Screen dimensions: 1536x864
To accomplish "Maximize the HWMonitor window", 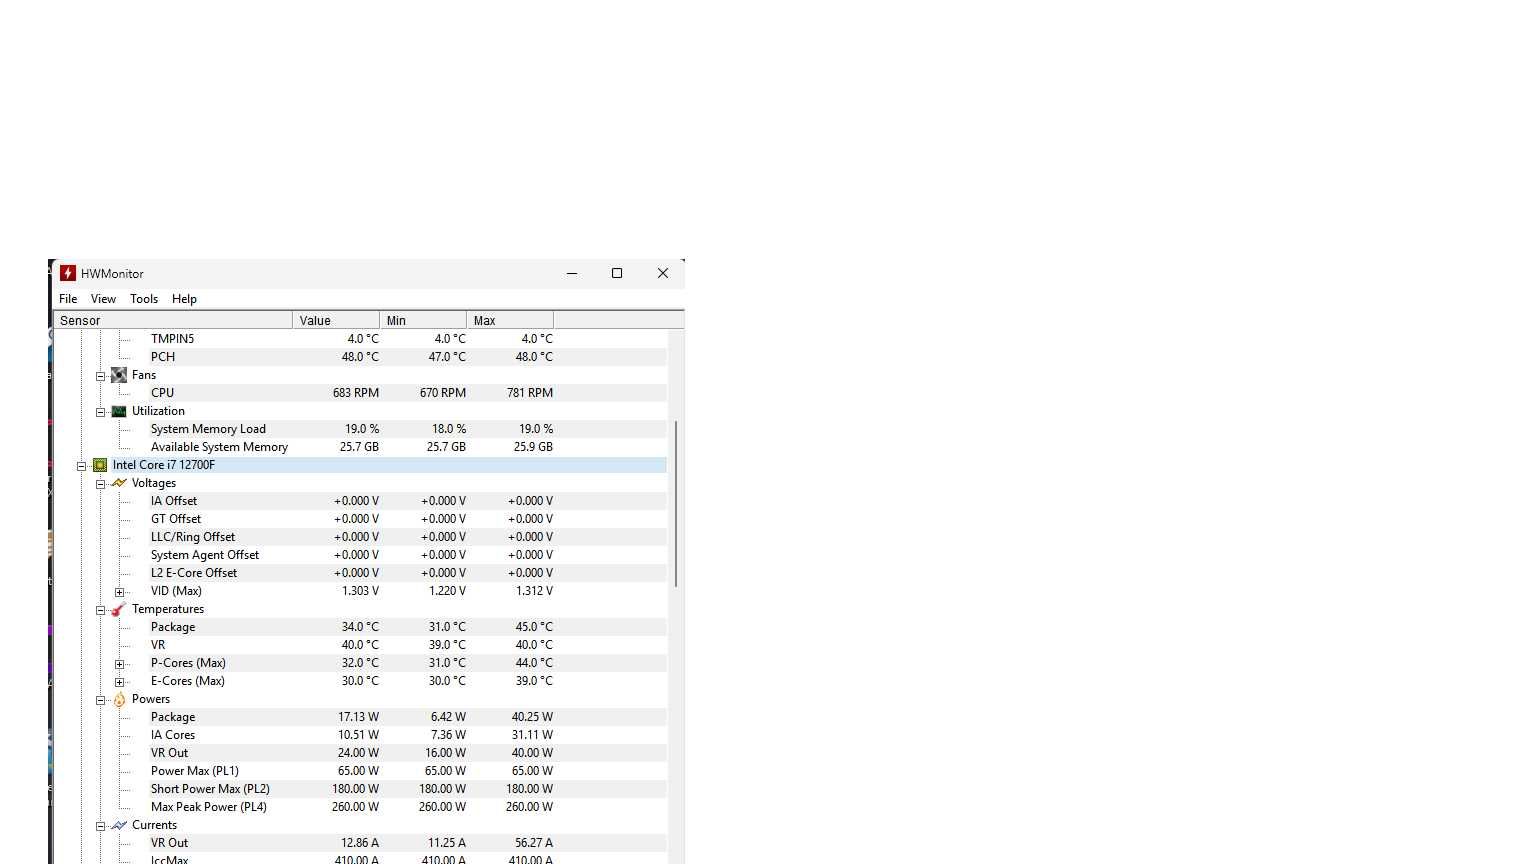I will click(617, 273).
